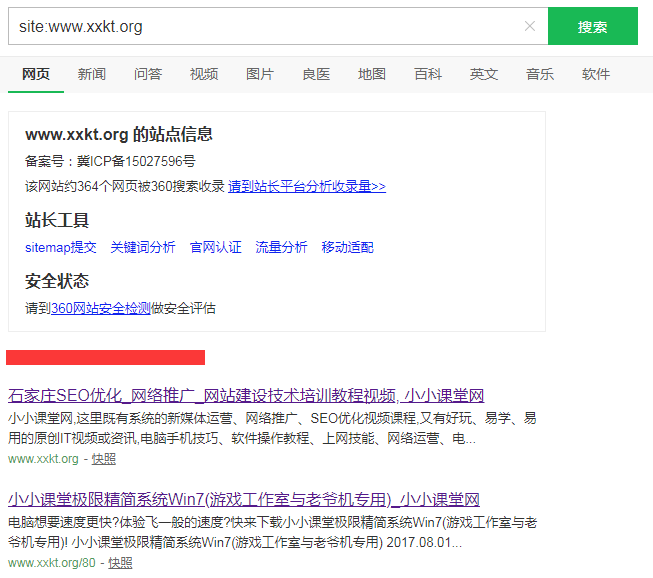
Task: Open the 流量分析 link
Action: [x=281, y=247]
